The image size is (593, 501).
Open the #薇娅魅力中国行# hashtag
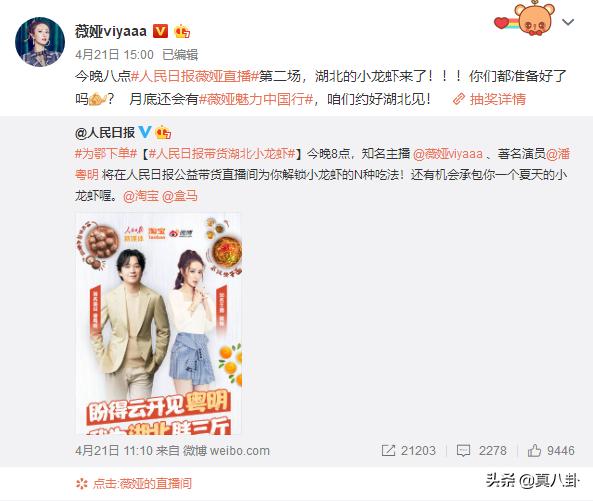pyautogui.click(x=256, y=99)
